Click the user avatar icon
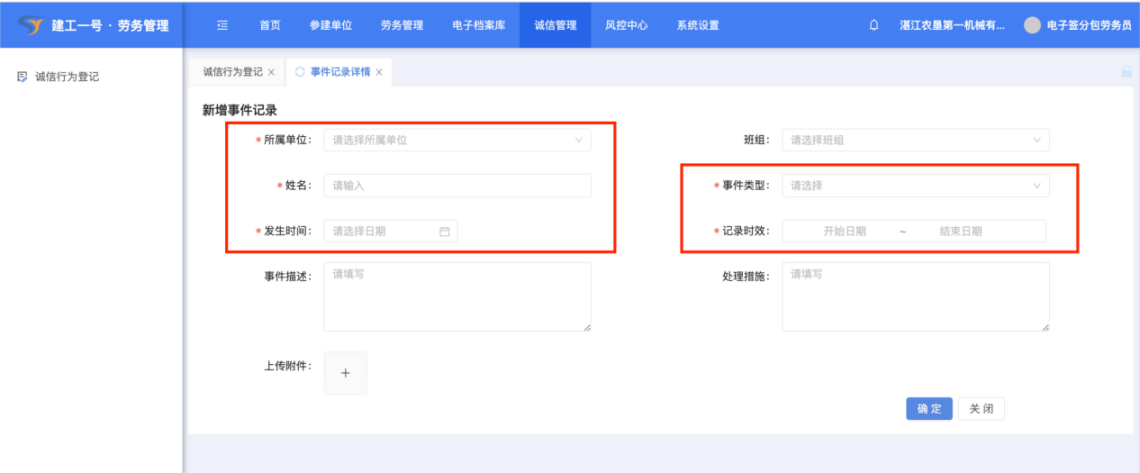Viewport: 1140px width, 473px height. (x=1032, y=25)
